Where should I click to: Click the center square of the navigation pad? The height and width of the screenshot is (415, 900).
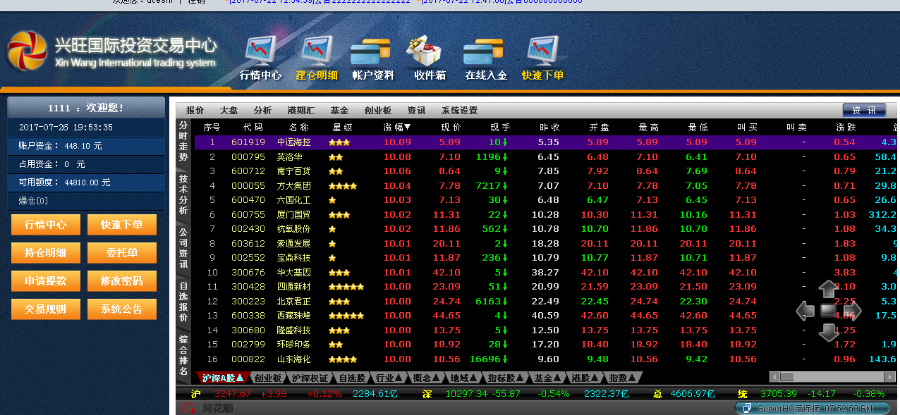(x=829, y=311)
